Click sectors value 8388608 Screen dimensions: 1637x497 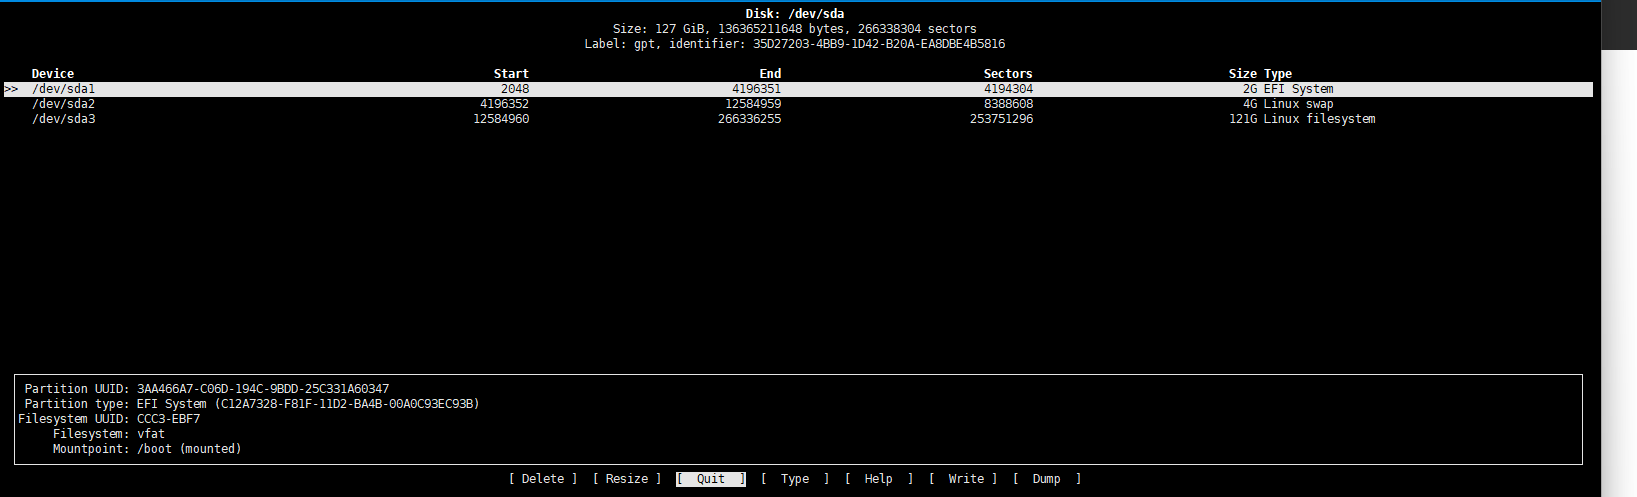click(1008, 104)
